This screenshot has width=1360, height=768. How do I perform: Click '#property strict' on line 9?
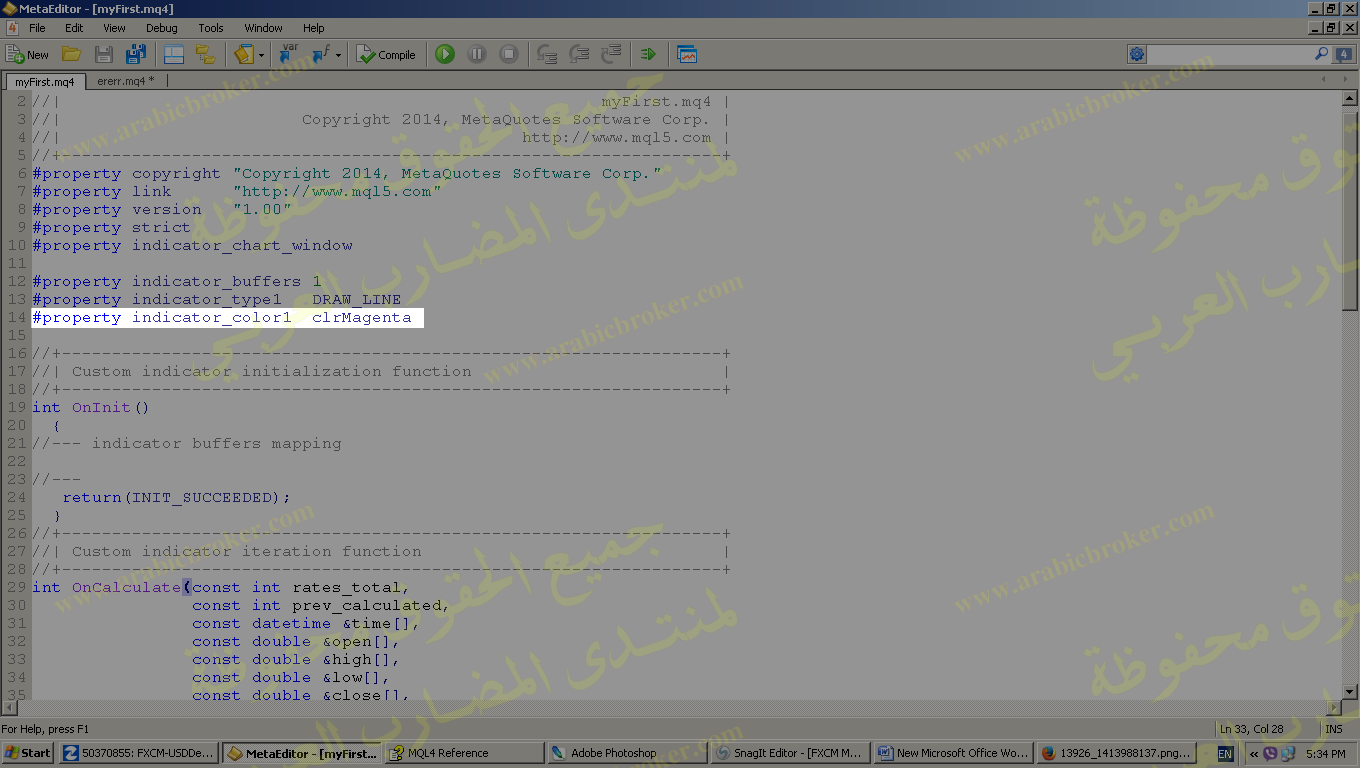pos(111,228)
